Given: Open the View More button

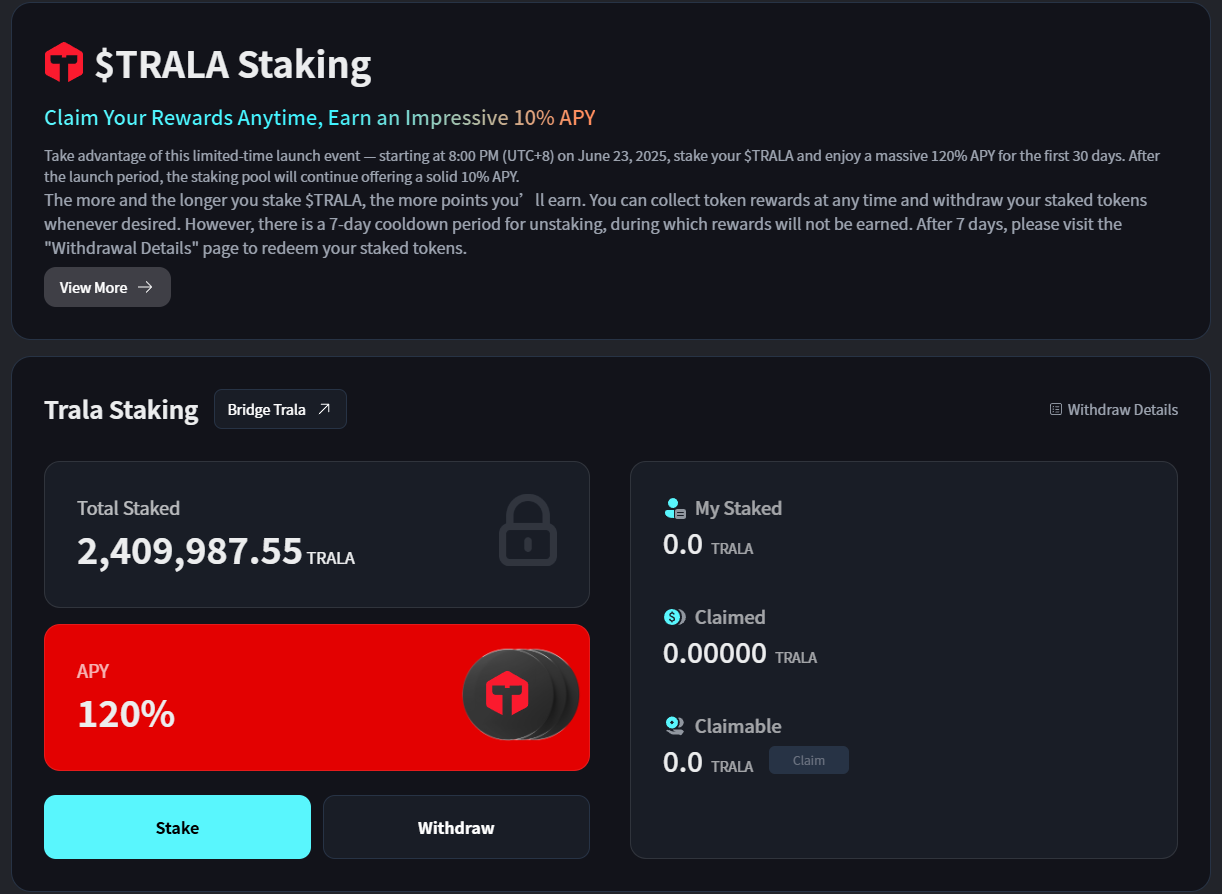Looking at the screenshot, I should tap(107, 287).
